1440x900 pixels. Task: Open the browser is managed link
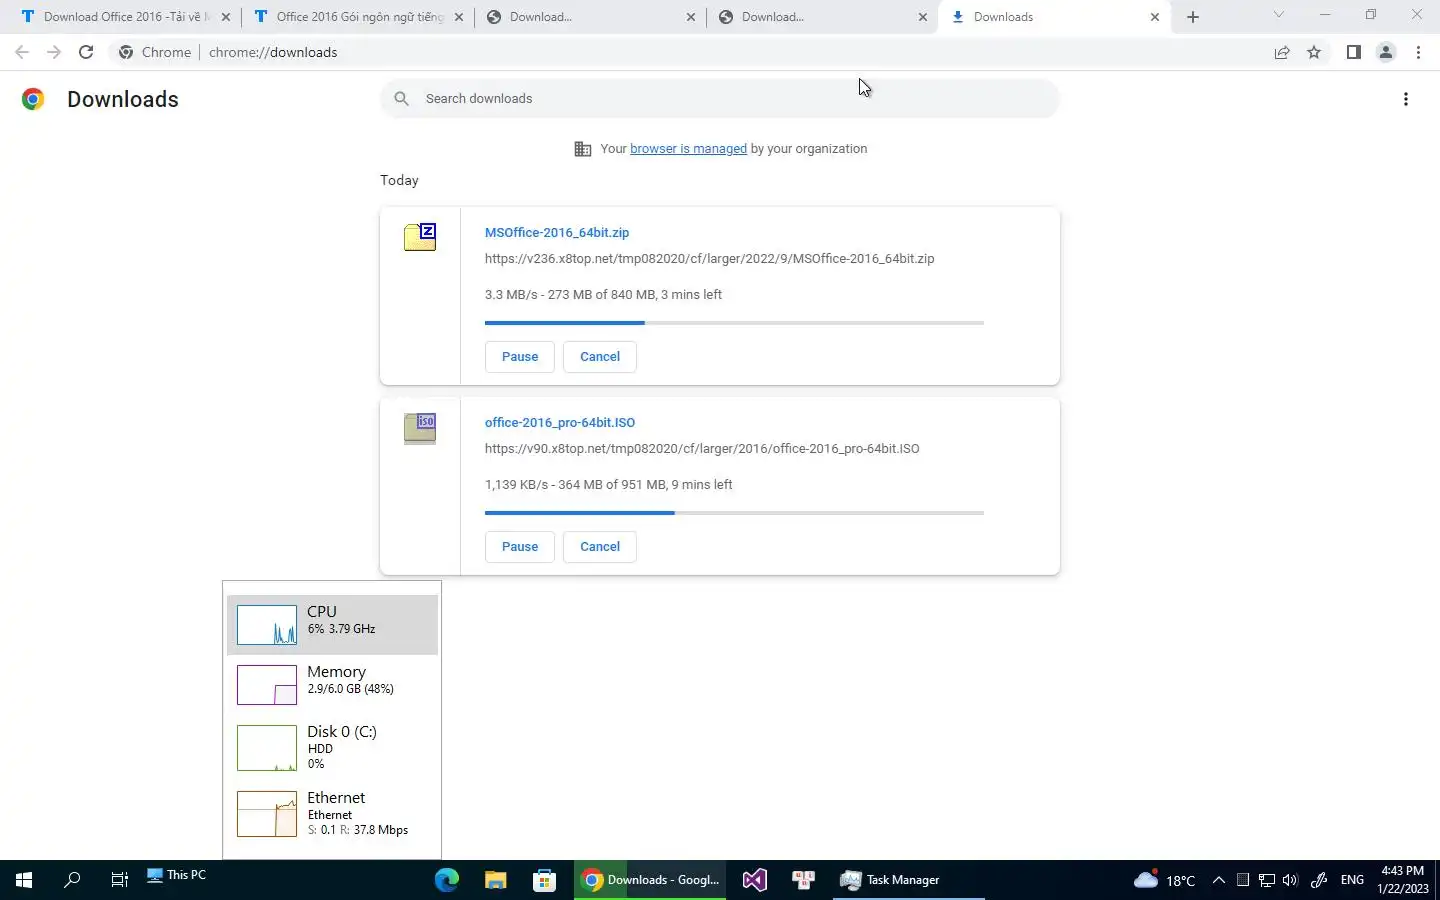coord(688,149)
